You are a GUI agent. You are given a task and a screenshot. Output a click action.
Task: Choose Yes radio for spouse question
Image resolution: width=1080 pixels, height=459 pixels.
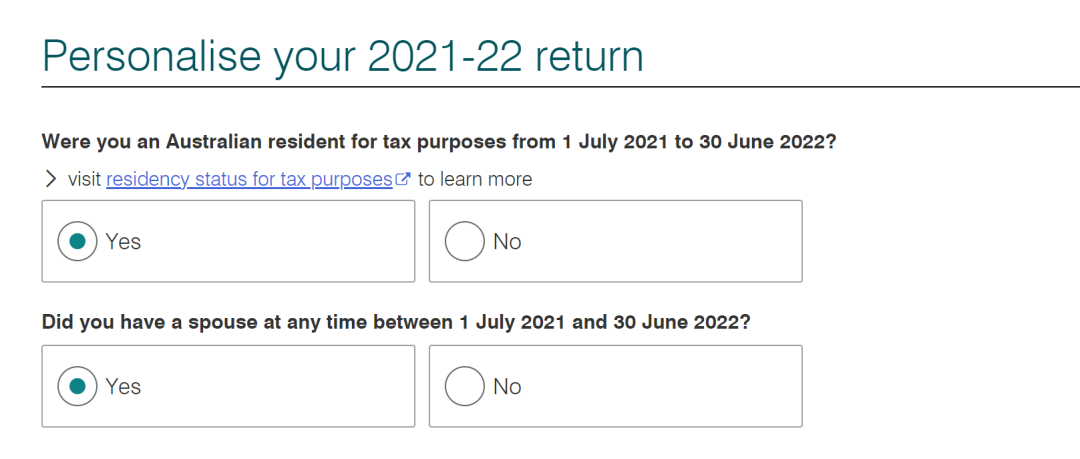point(77,386)
